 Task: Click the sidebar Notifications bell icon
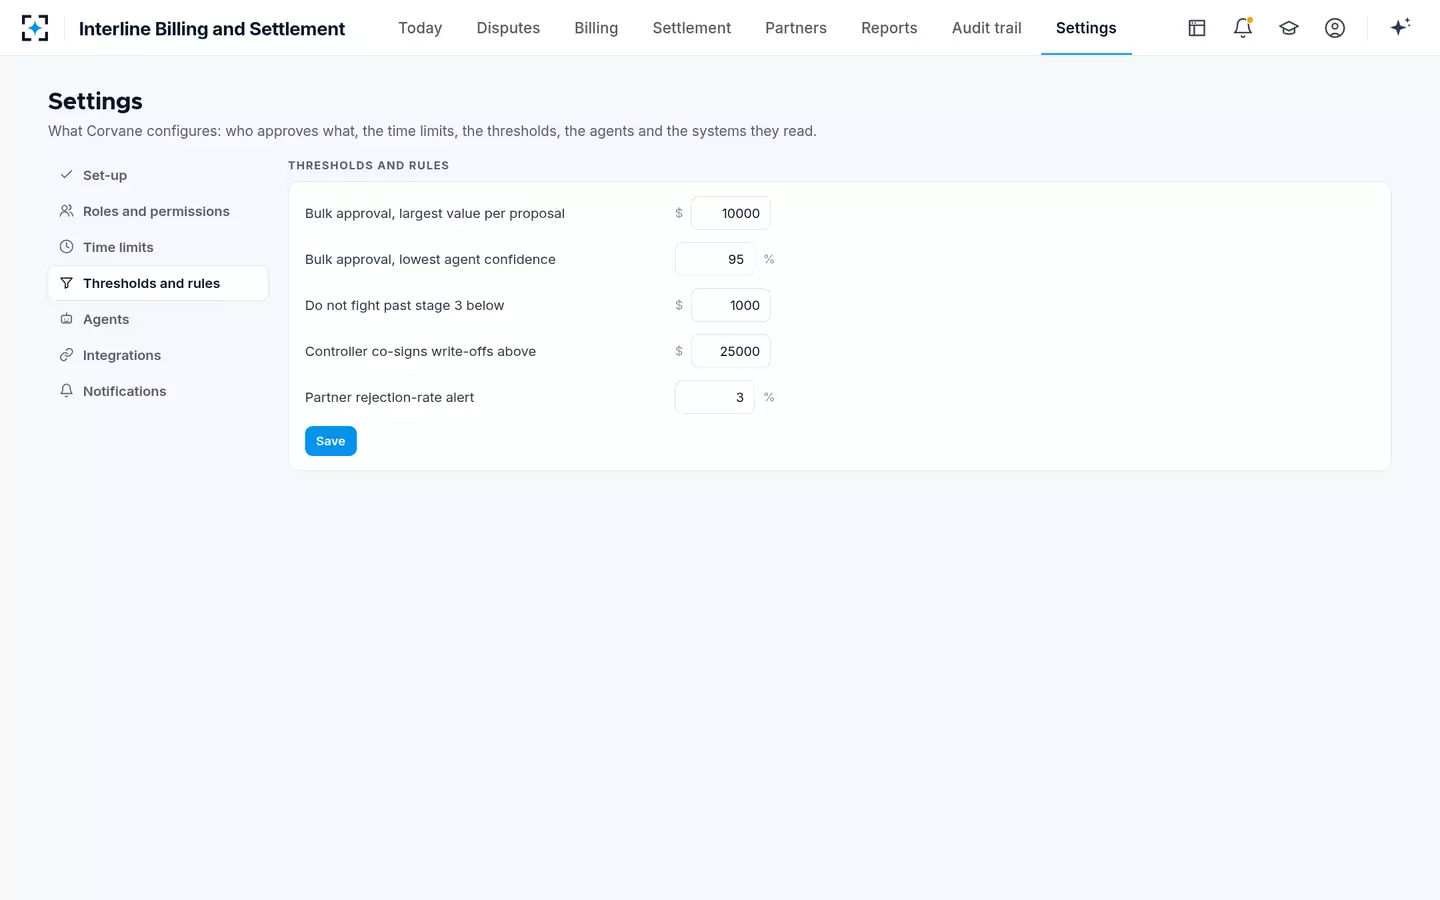click(x=66, y=391)
